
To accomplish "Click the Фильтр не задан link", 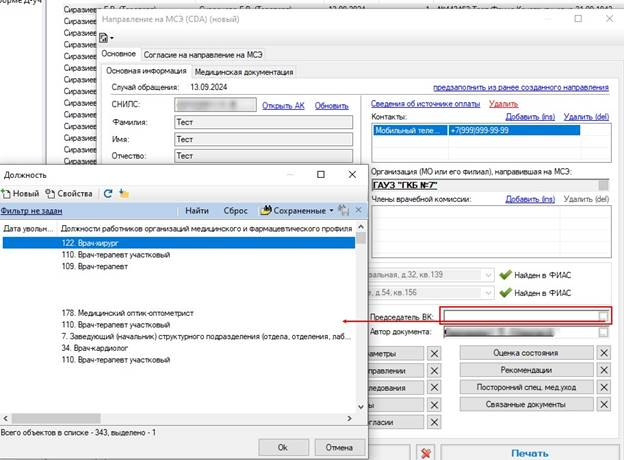I will click(x=31, y=211).
